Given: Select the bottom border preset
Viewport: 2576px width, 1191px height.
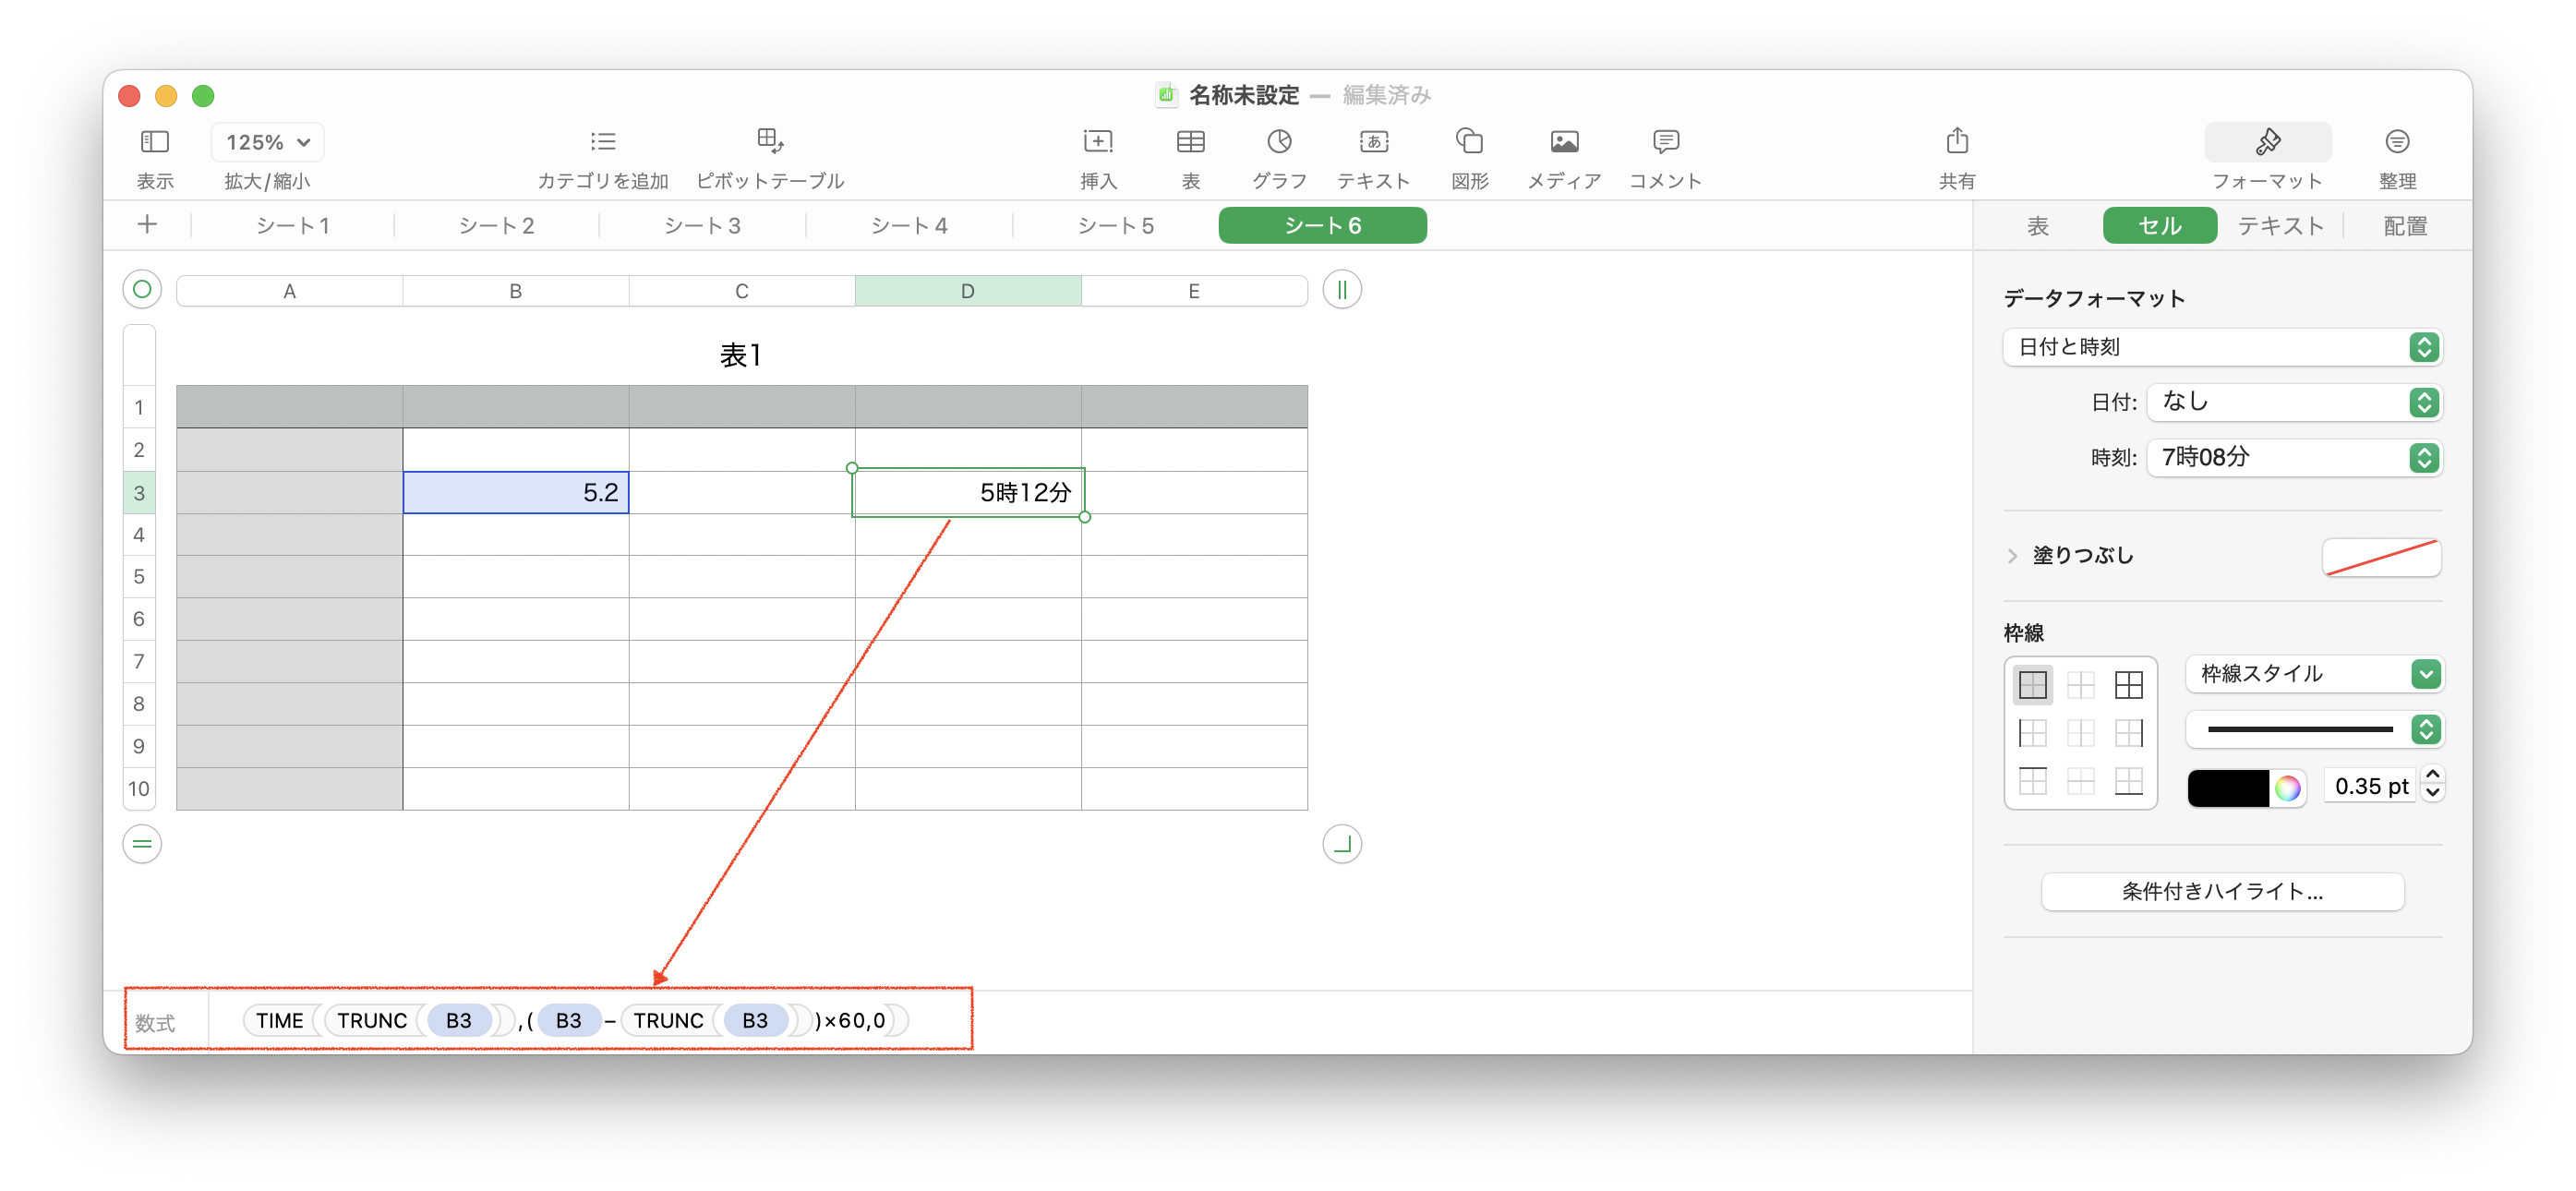Looking at the screenshot, I should point(2128,781).
